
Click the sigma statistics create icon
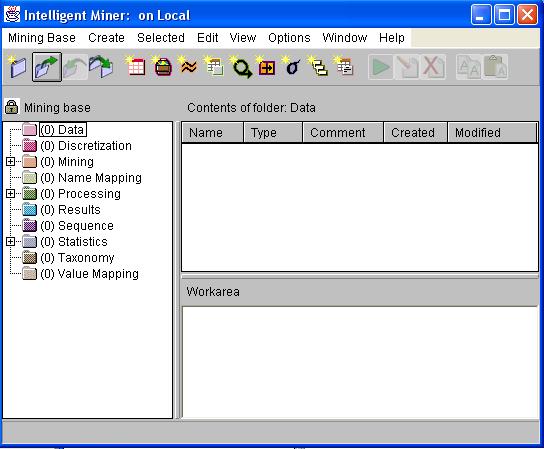(292, 67)
